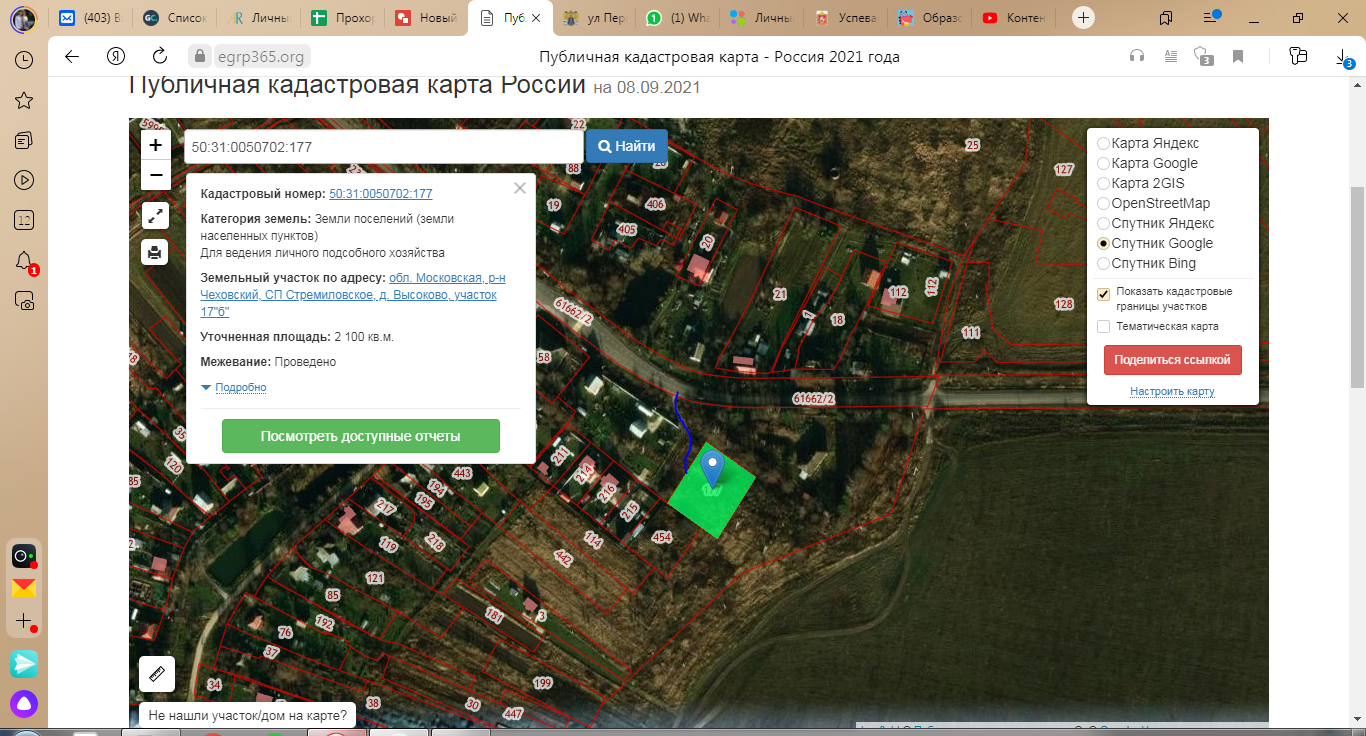The height and width of the screenshot is (736, 1366).
Task: Open the notifications bell in the sidebar
Action: pyautogui.click(x=24, y=261)
